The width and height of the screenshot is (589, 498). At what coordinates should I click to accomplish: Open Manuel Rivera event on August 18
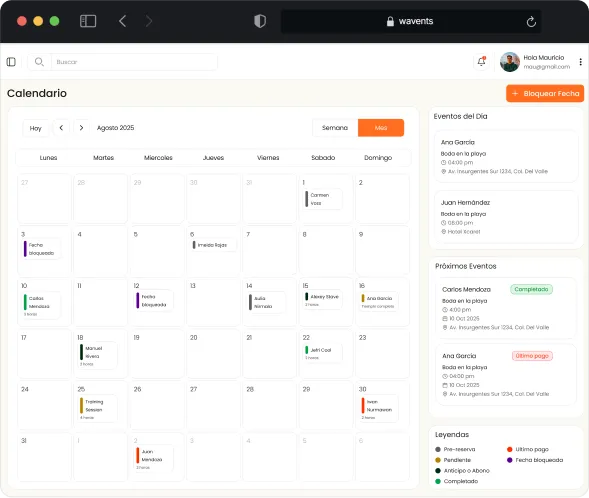(x=98, y=355)
